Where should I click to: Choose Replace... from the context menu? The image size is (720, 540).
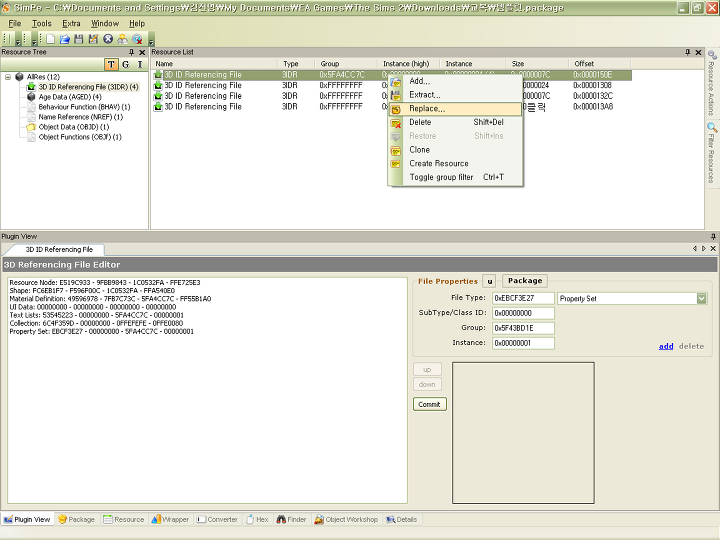coord(426,108)
